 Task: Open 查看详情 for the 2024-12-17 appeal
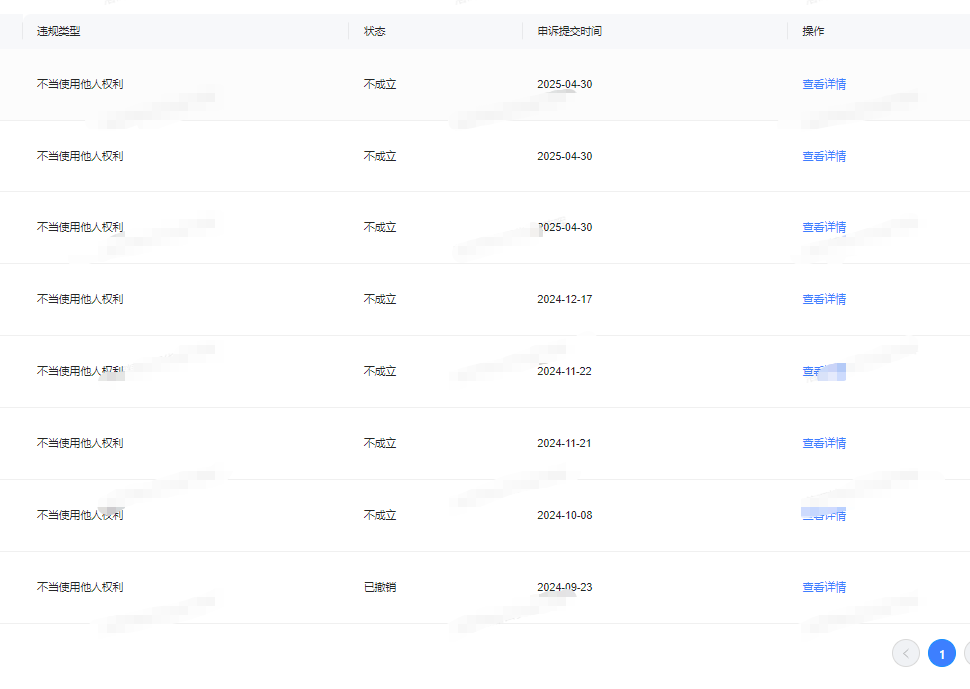pyautogui.click(x=823, y=300)
